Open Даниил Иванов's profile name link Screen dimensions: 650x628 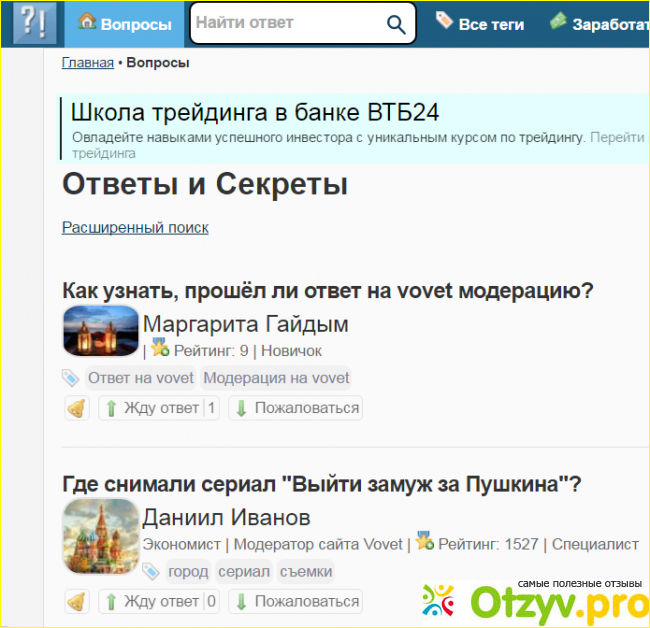tap(226, 517)
